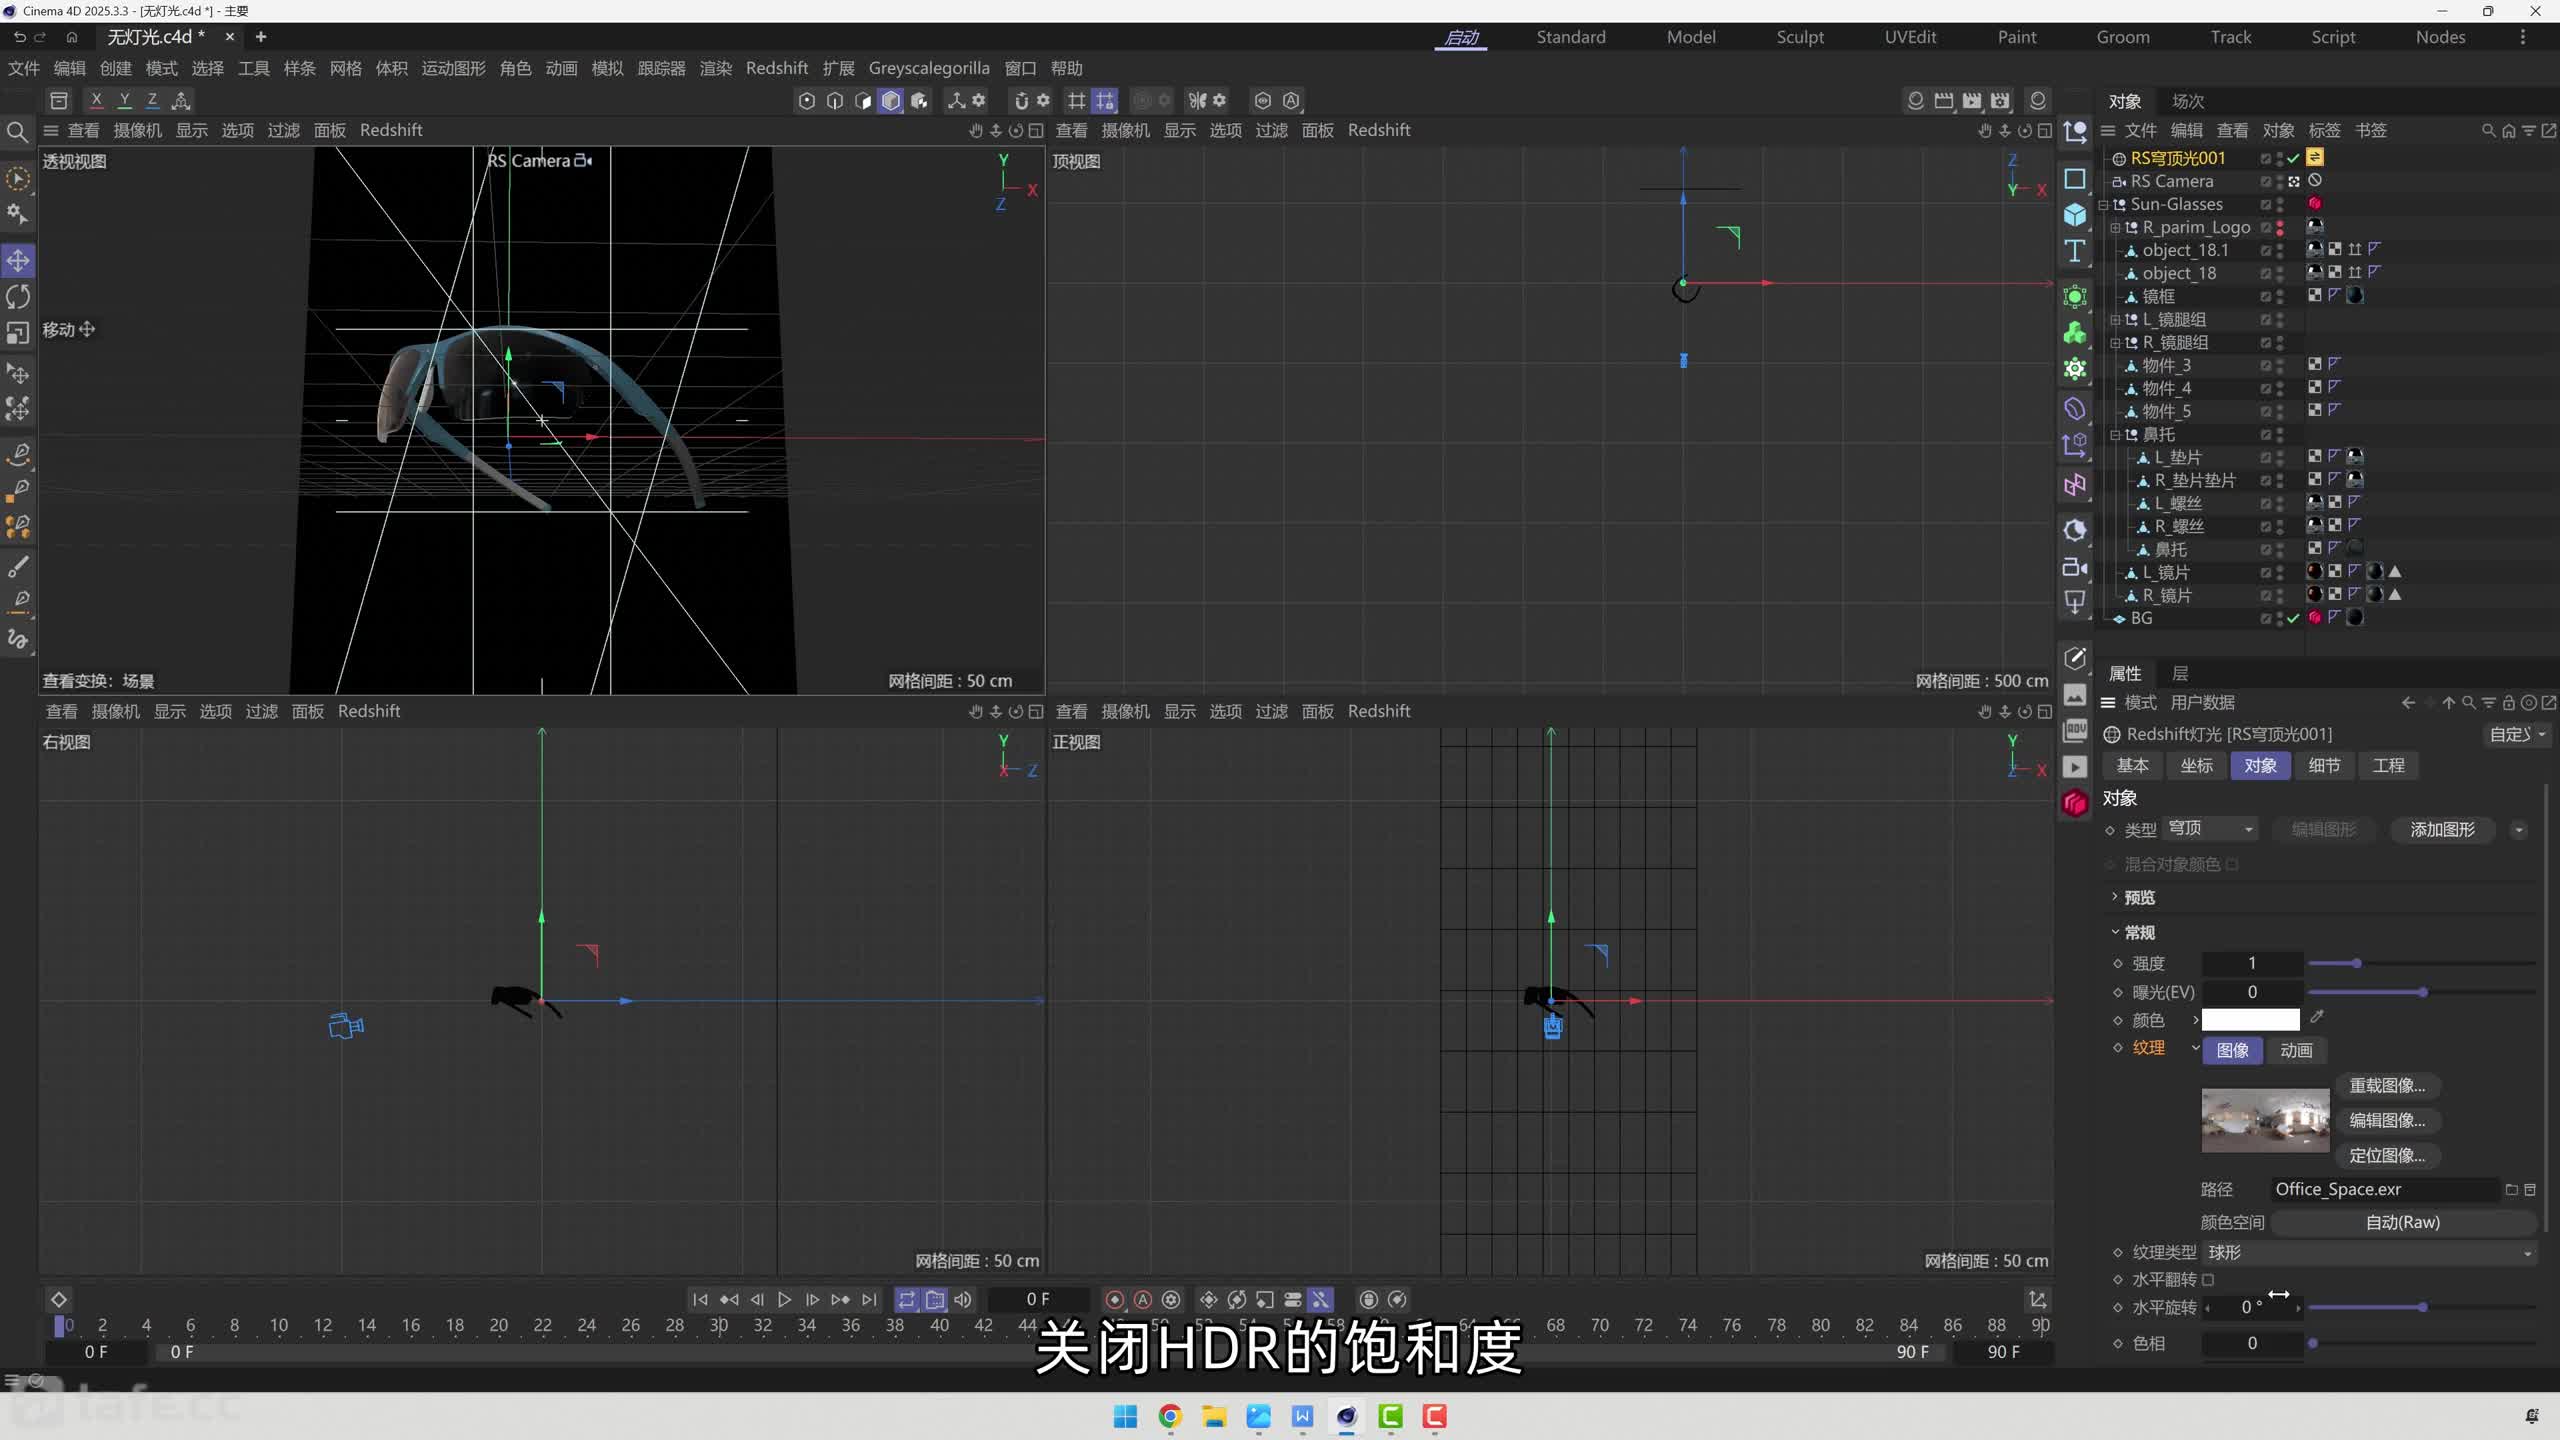Toggle the autokeying button
Viewport: 2560px width, 1440px height.
1143,1300
